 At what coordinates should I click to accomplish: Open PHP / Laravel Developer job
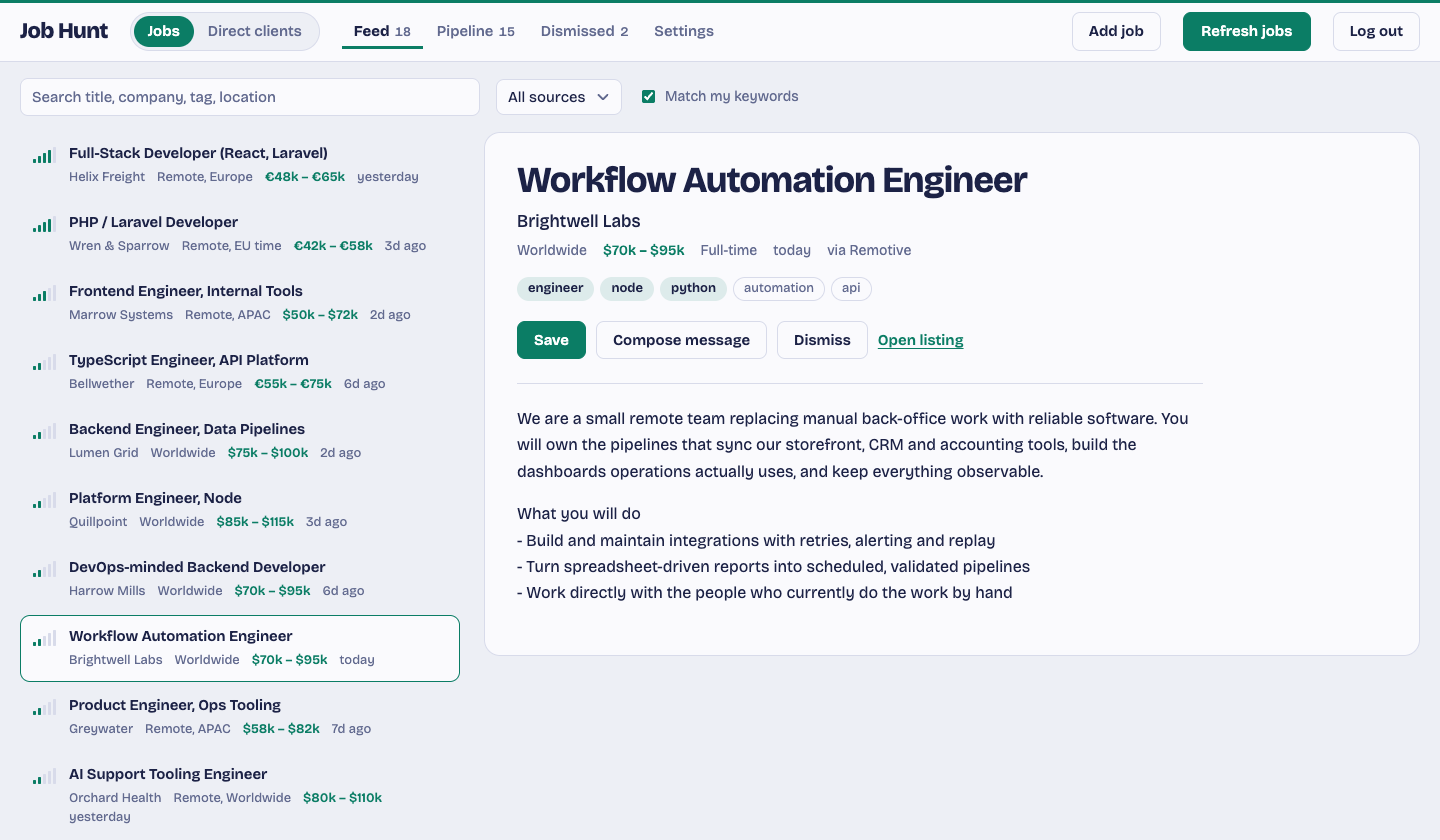pyautogui.click(x=240, y=233)
